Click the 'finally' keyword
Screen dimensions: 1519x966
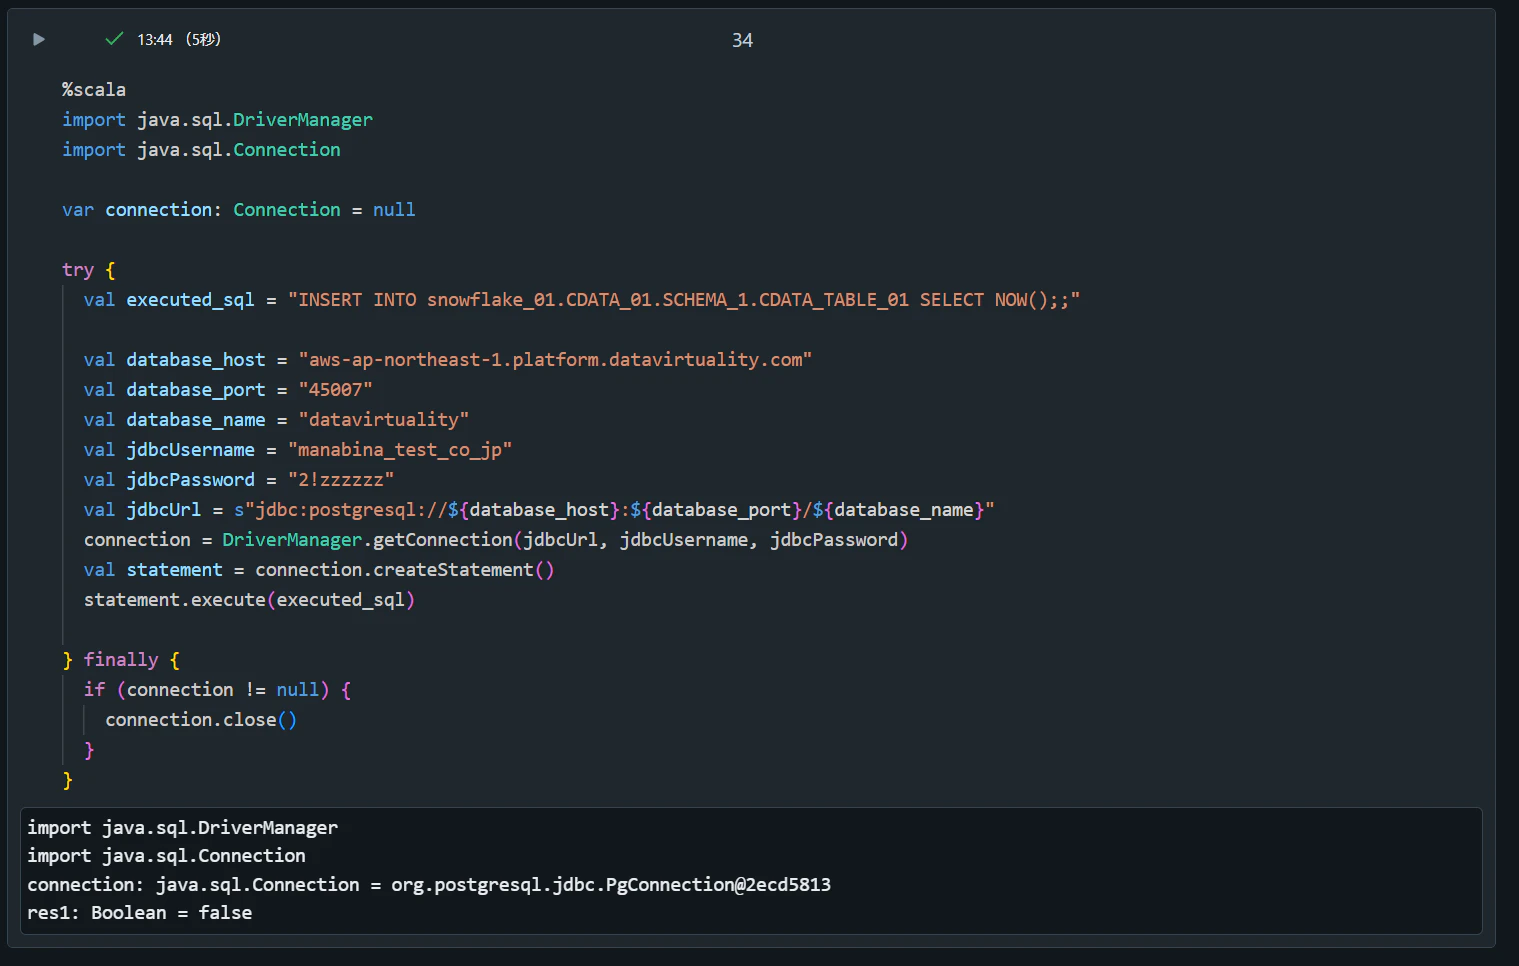pos(121,660)
